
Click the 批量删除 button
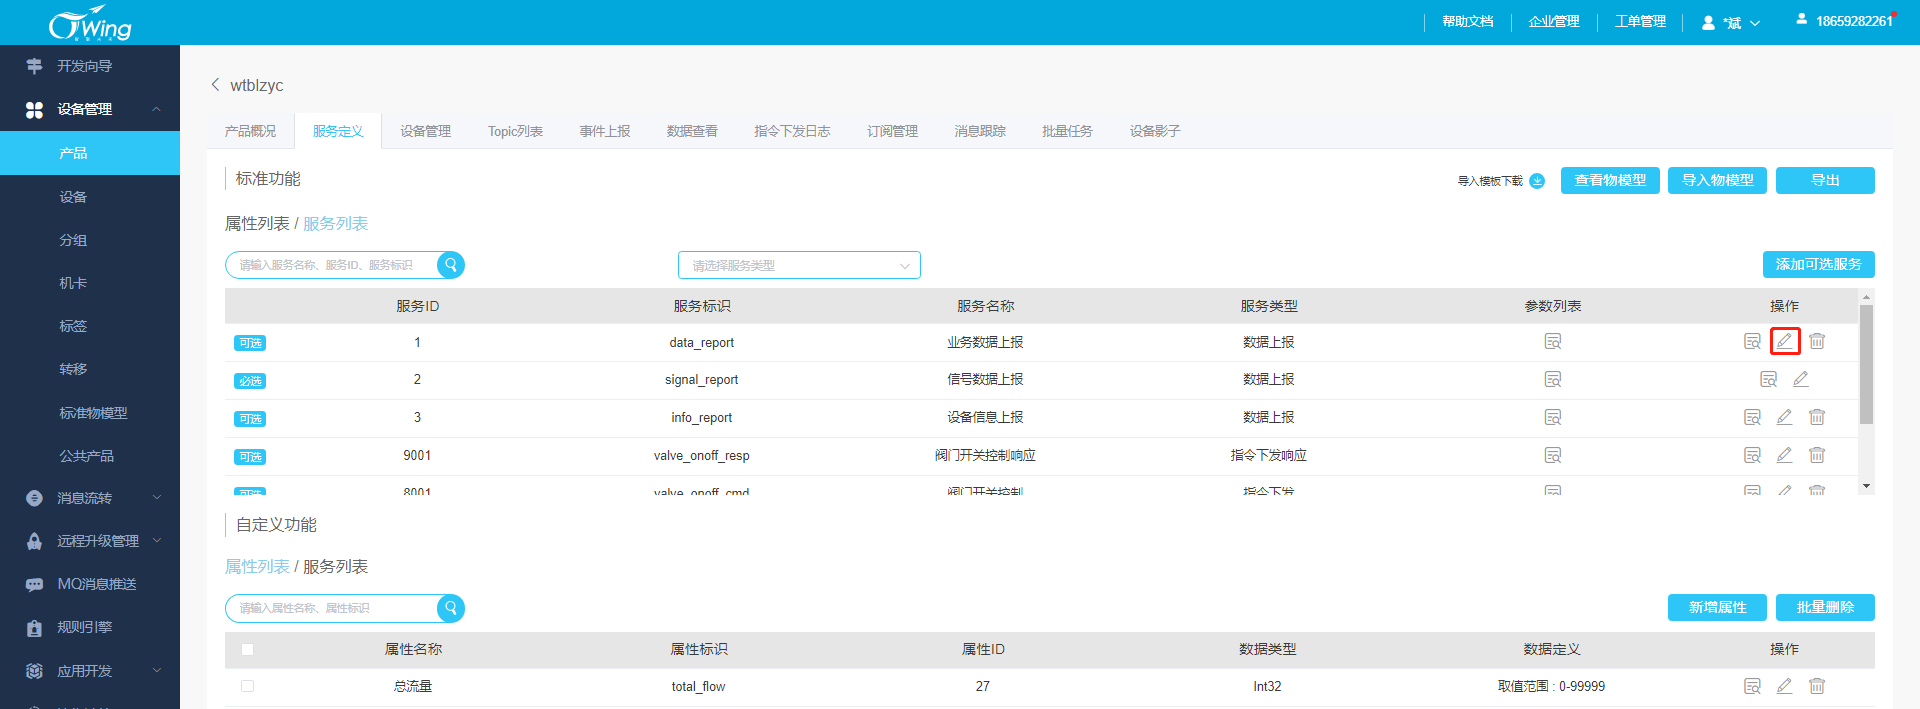[1825, 607]
